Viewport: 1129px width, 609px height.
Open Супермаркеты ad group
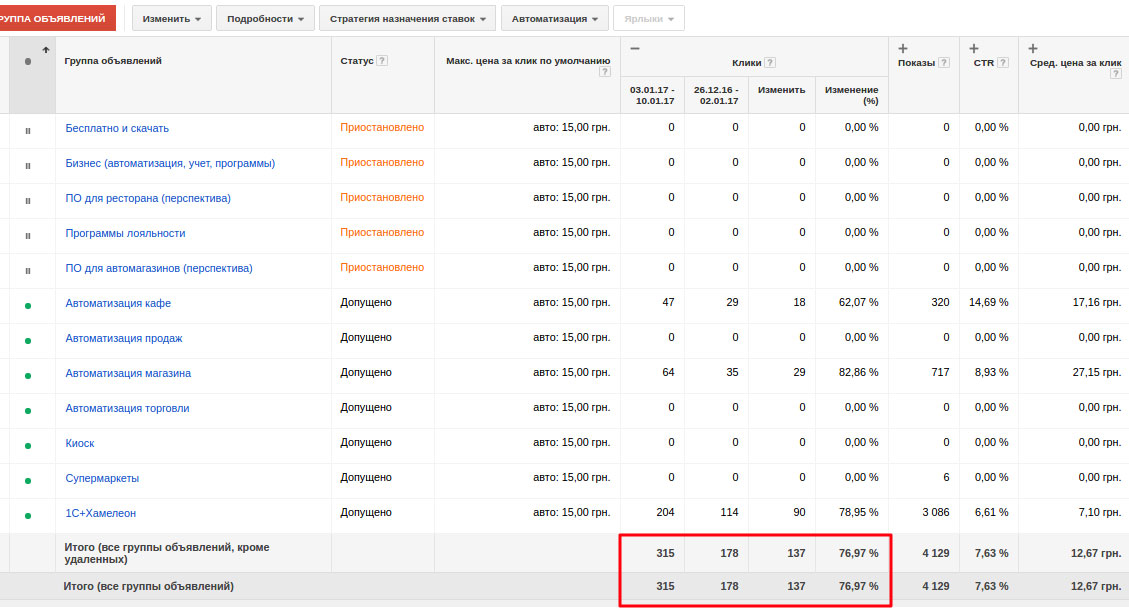[102, 478]
